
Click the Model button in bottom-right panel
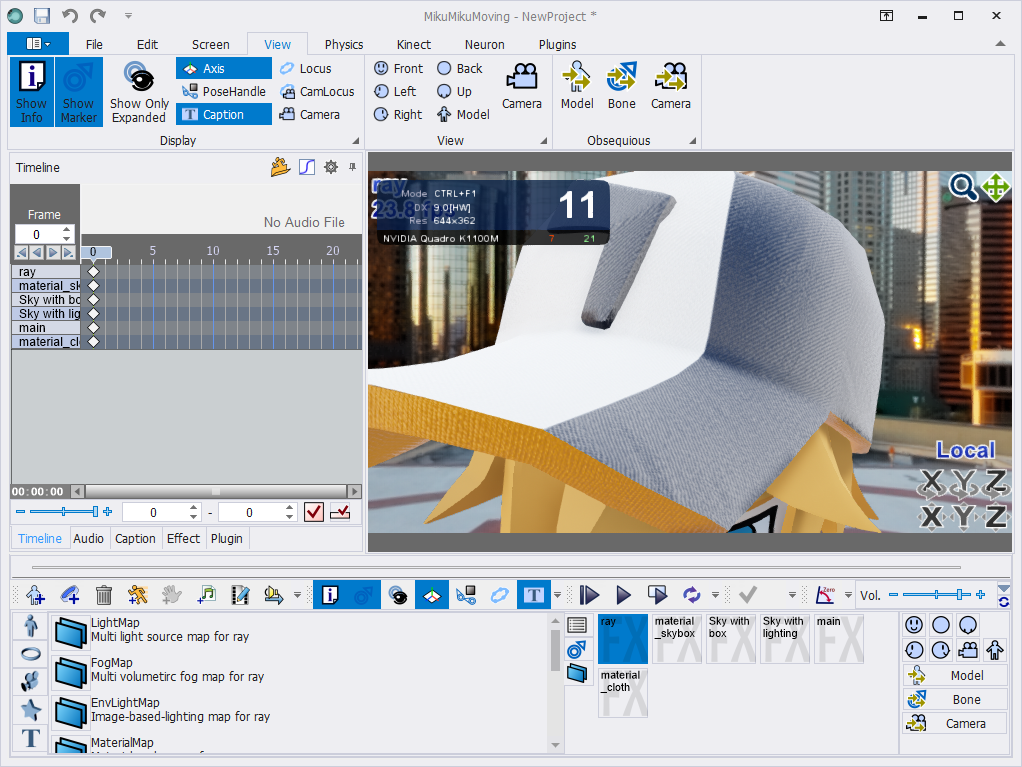[x=955, y=675]
